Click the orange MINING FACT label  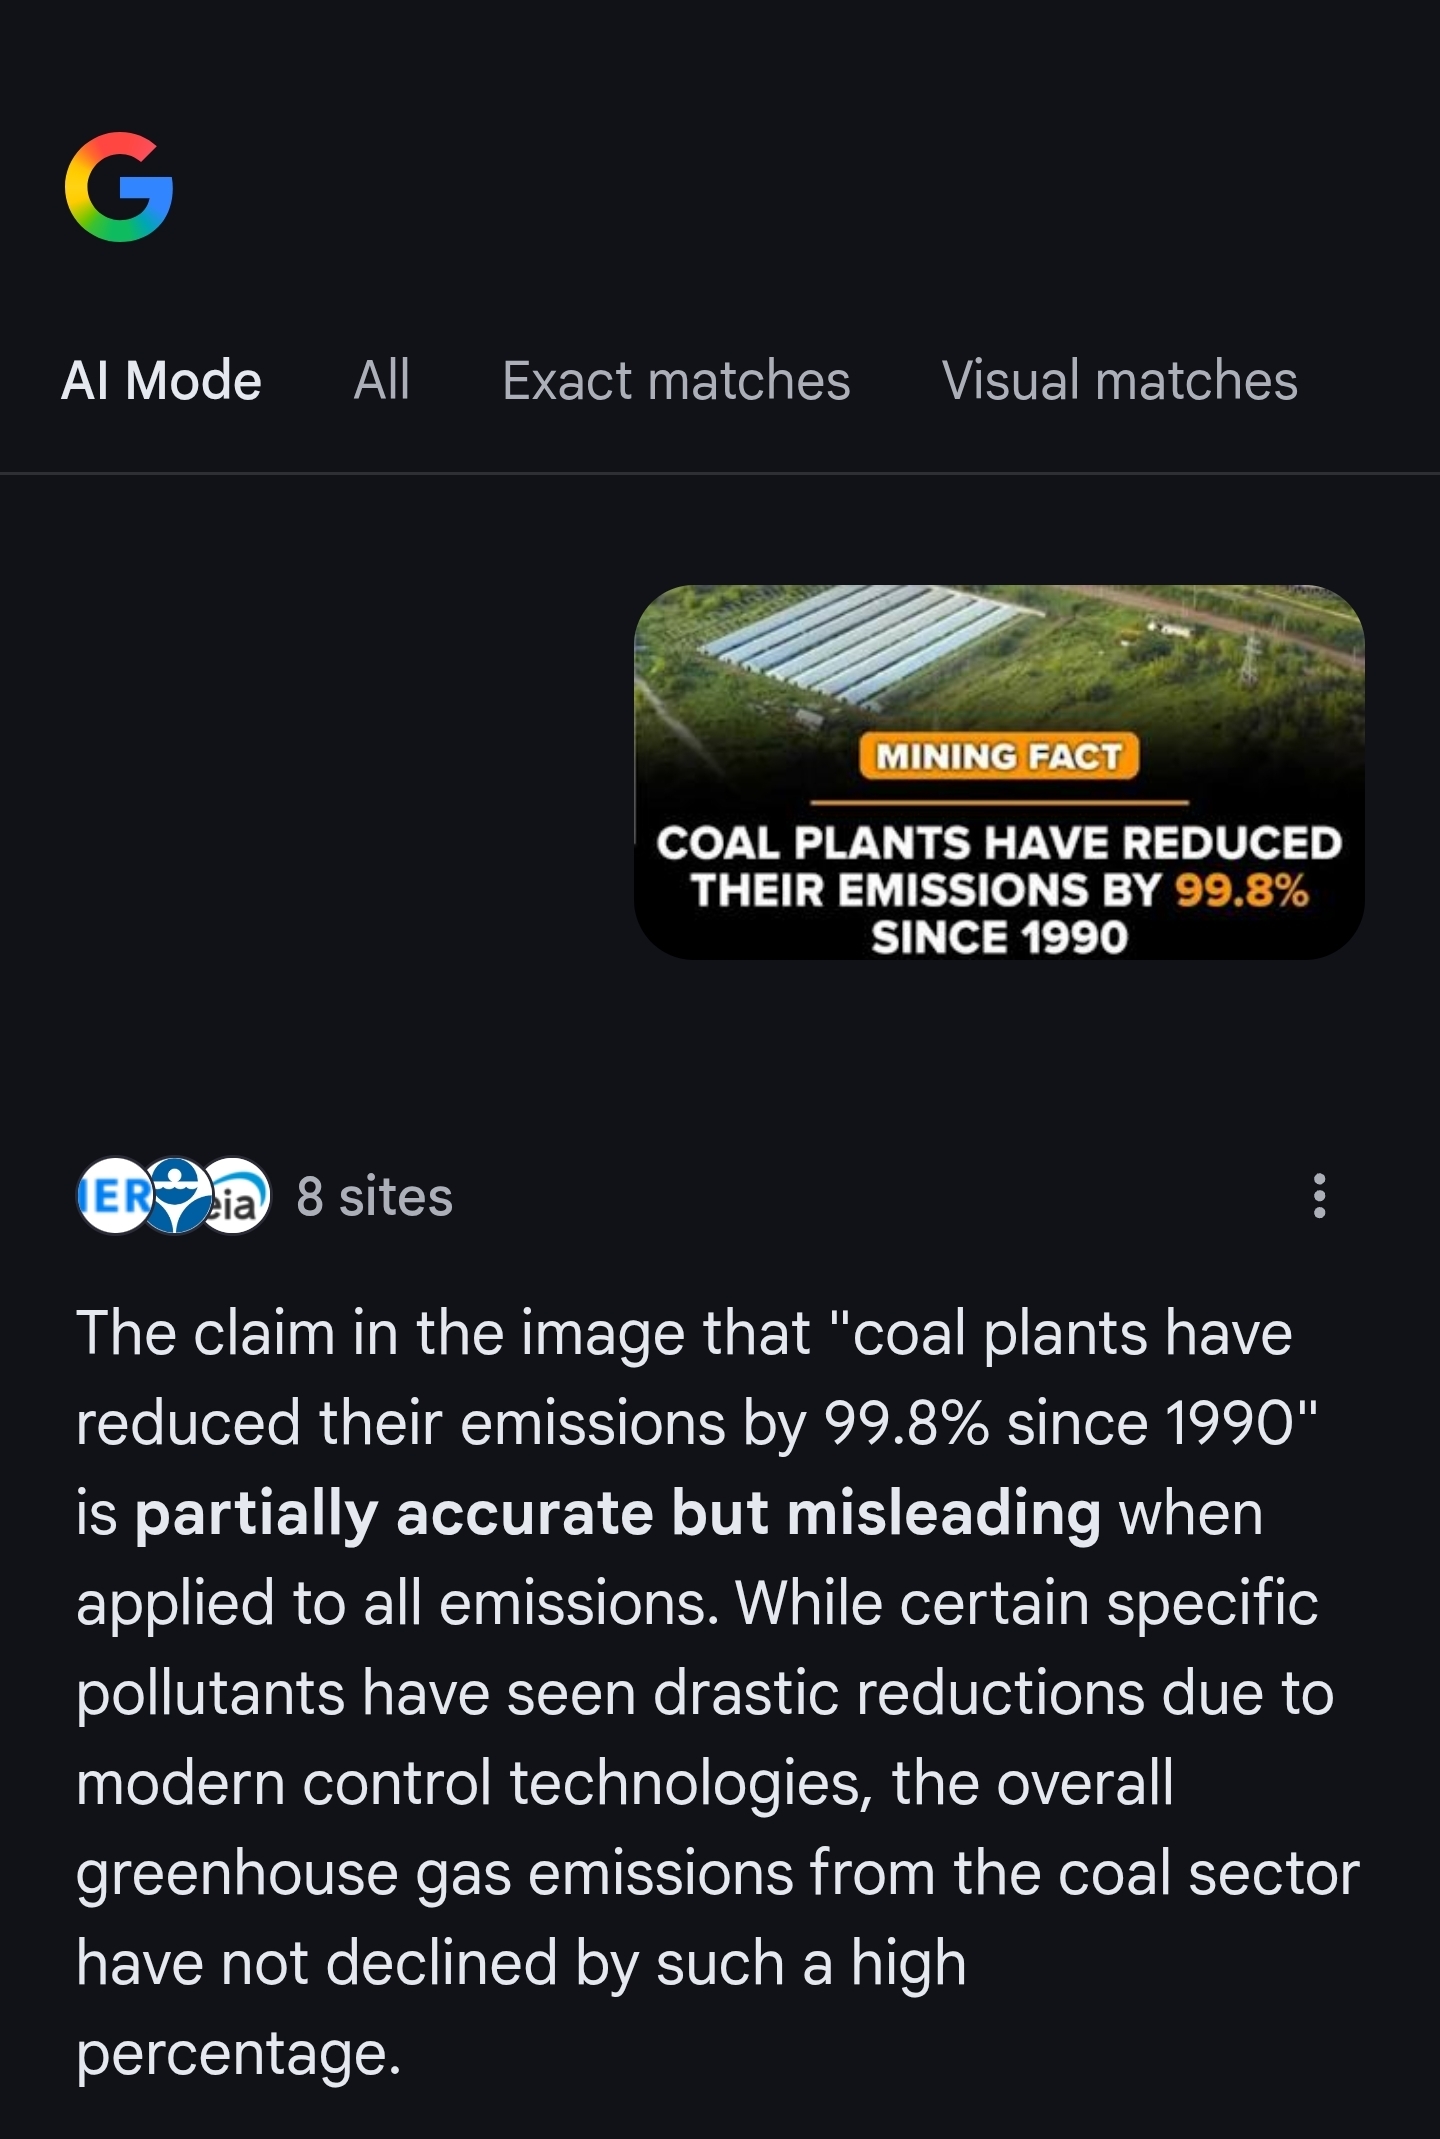(x=999, y=757)
